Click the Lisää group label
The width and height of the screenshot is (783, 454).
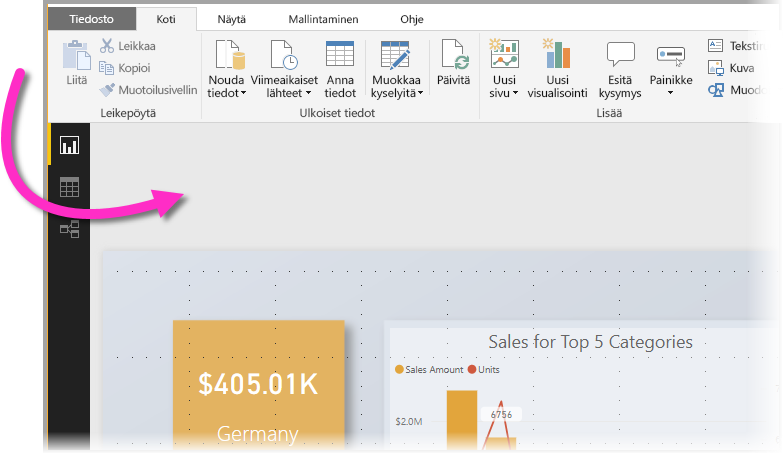click(x=609, y=113)
